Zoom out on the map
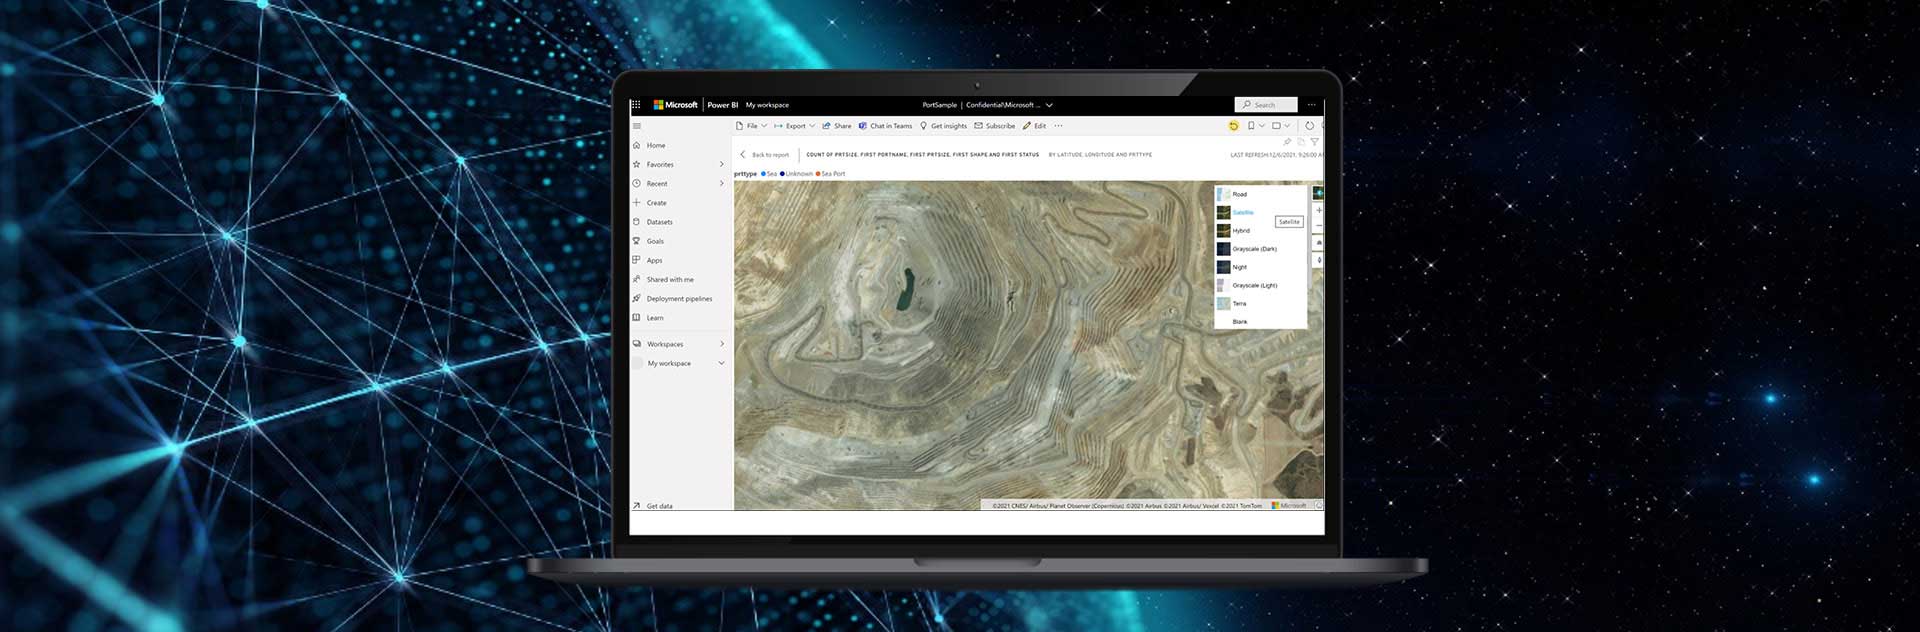 coord(1319,227)
